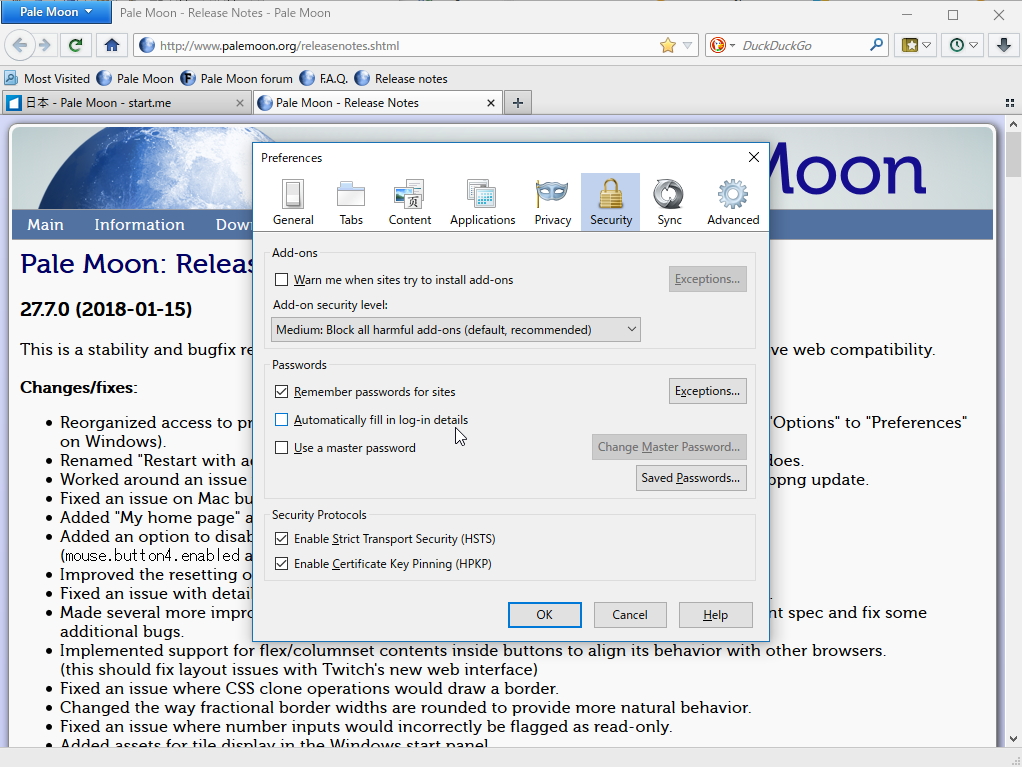Open Saved Passwords
This screenshot has height=767, width=1022.
point(691,478)
